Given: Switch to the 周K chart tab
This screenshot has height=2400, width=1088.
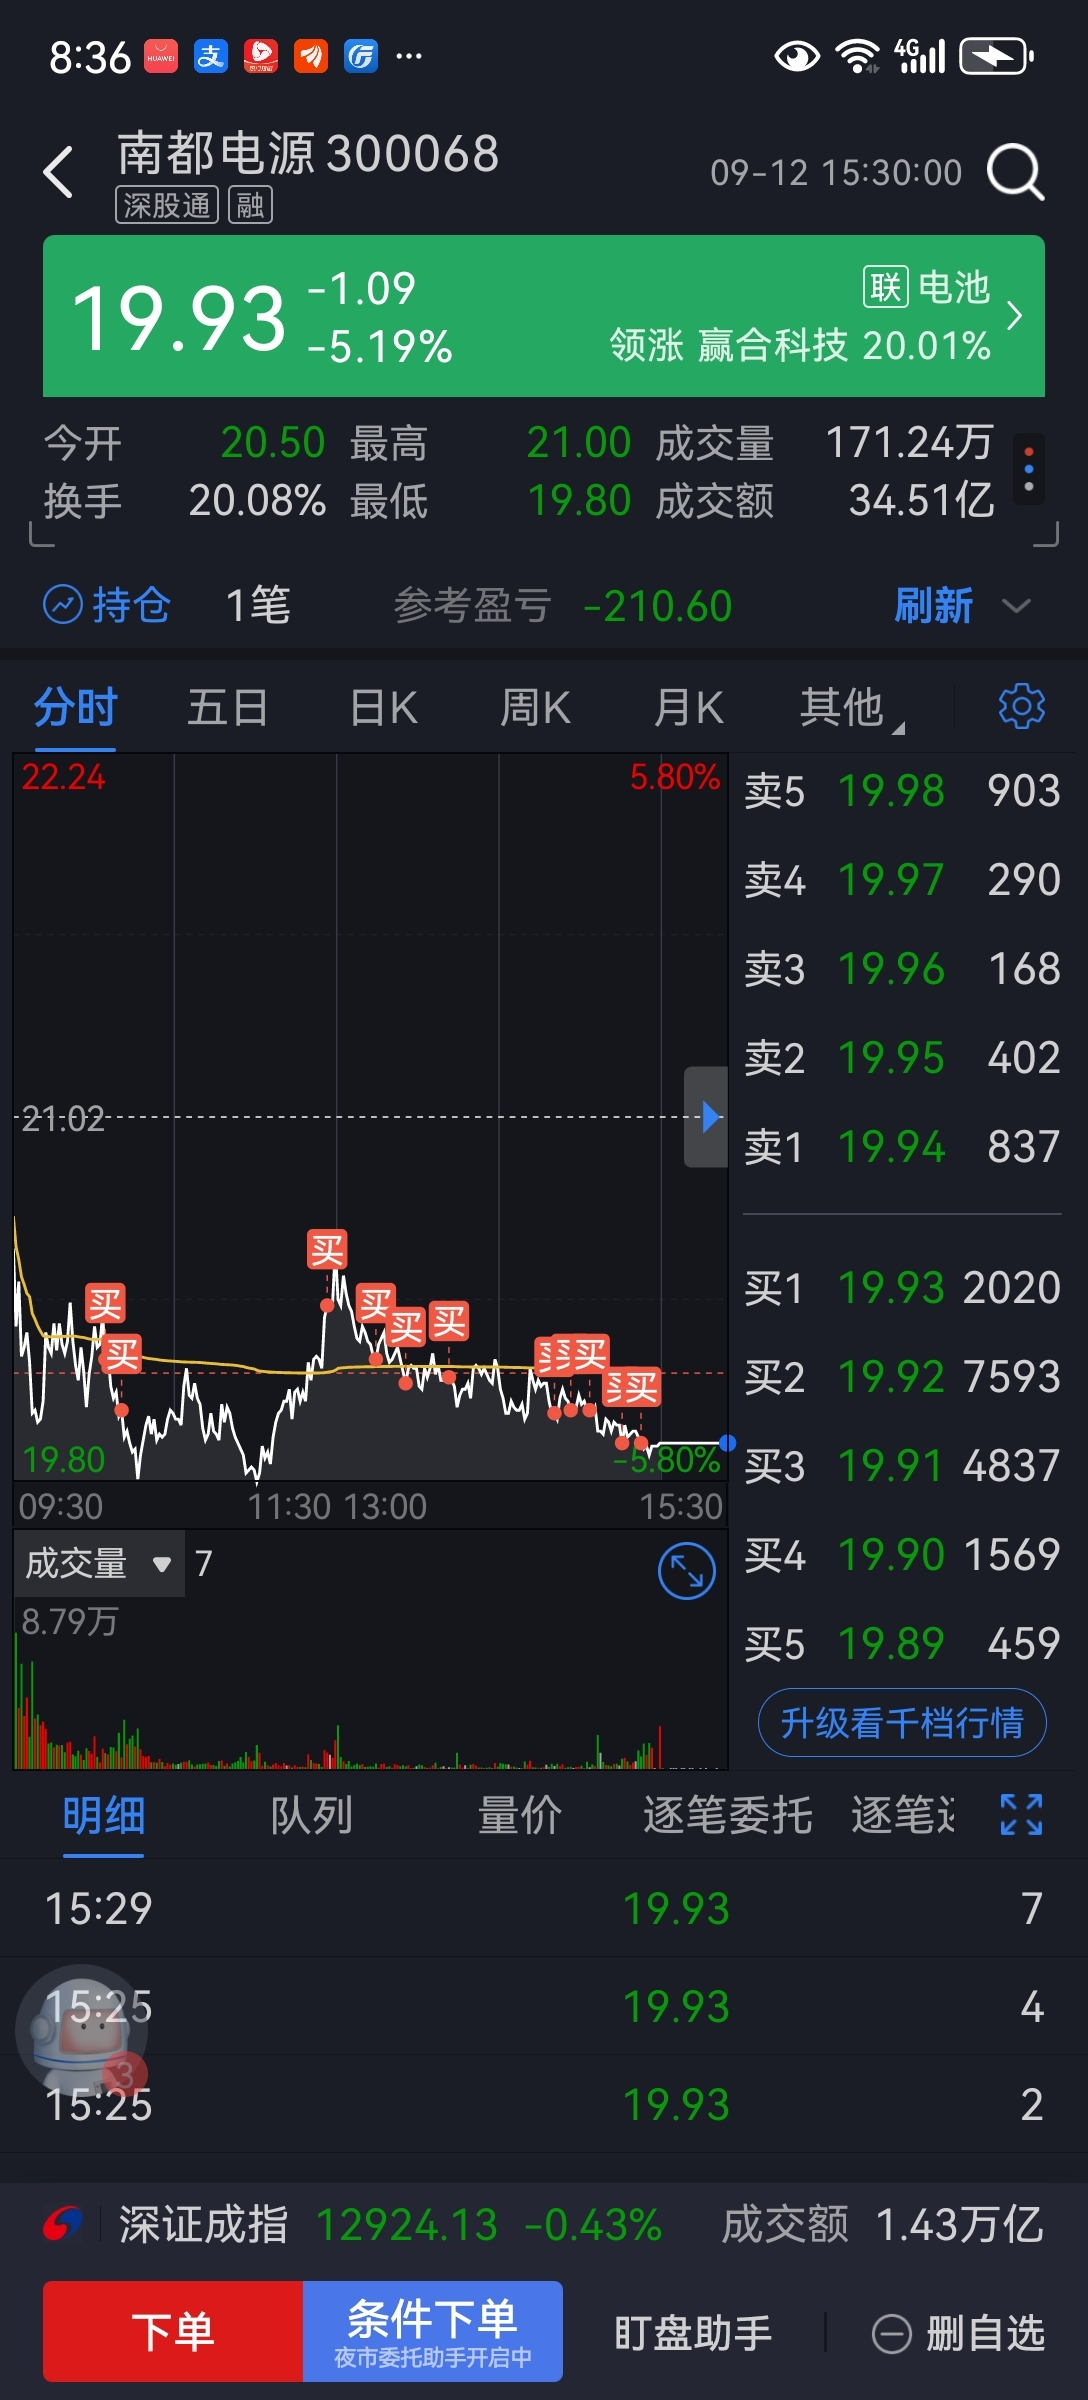Looking at the screenshot, I should (x=536, y=708).
